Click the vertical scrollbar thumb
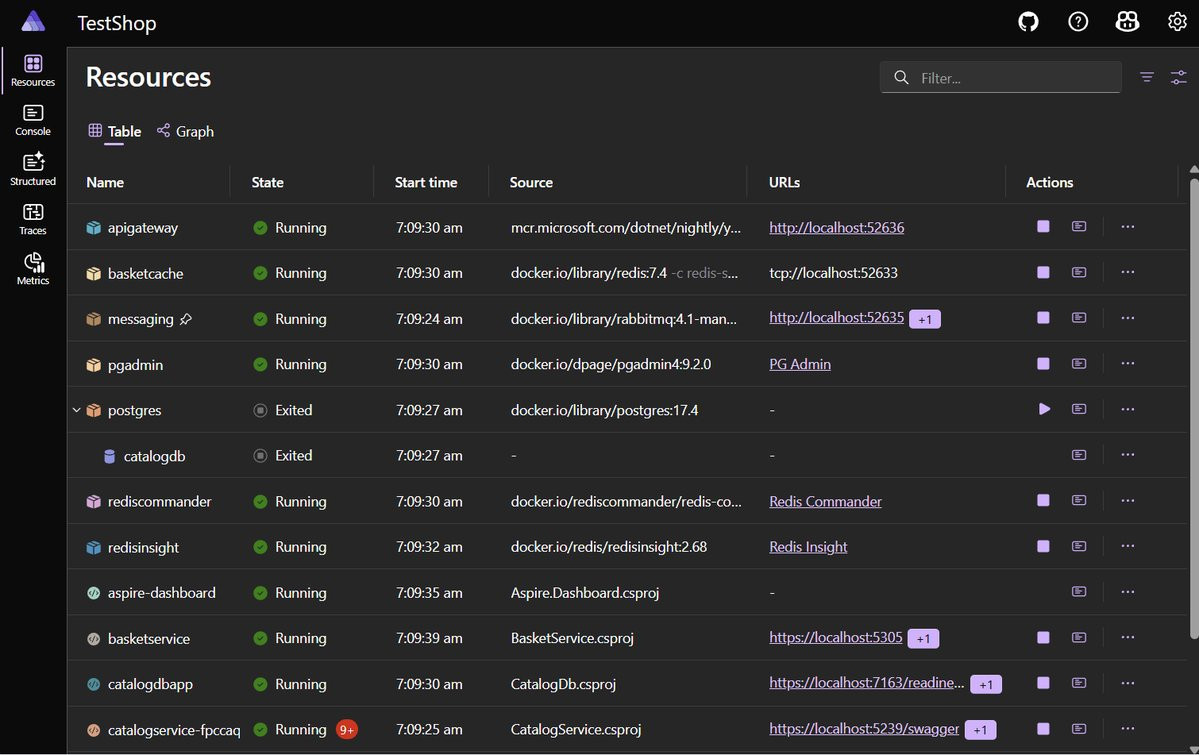The height and width of the screenshot is (755, 1199). click(1194, 408)
